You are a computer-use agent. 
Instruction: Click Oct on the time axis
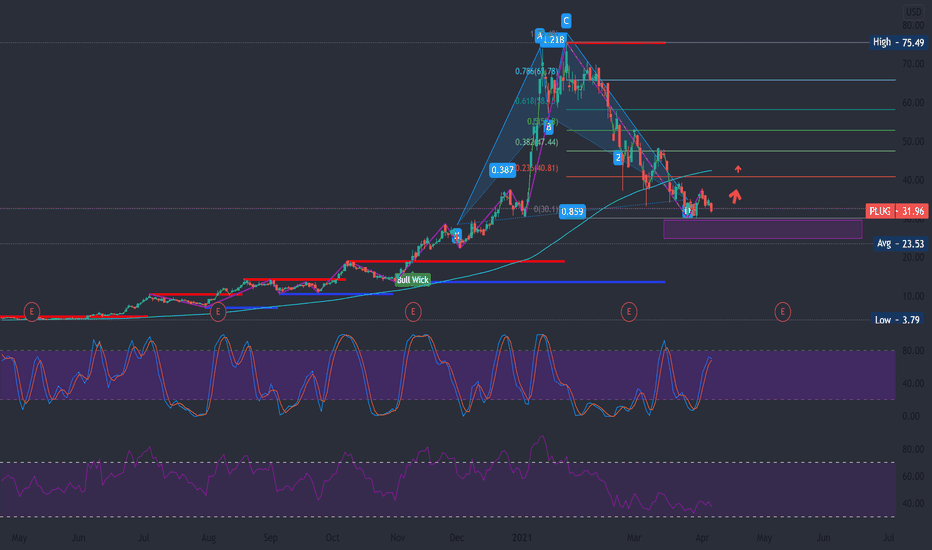click(332, 538)
